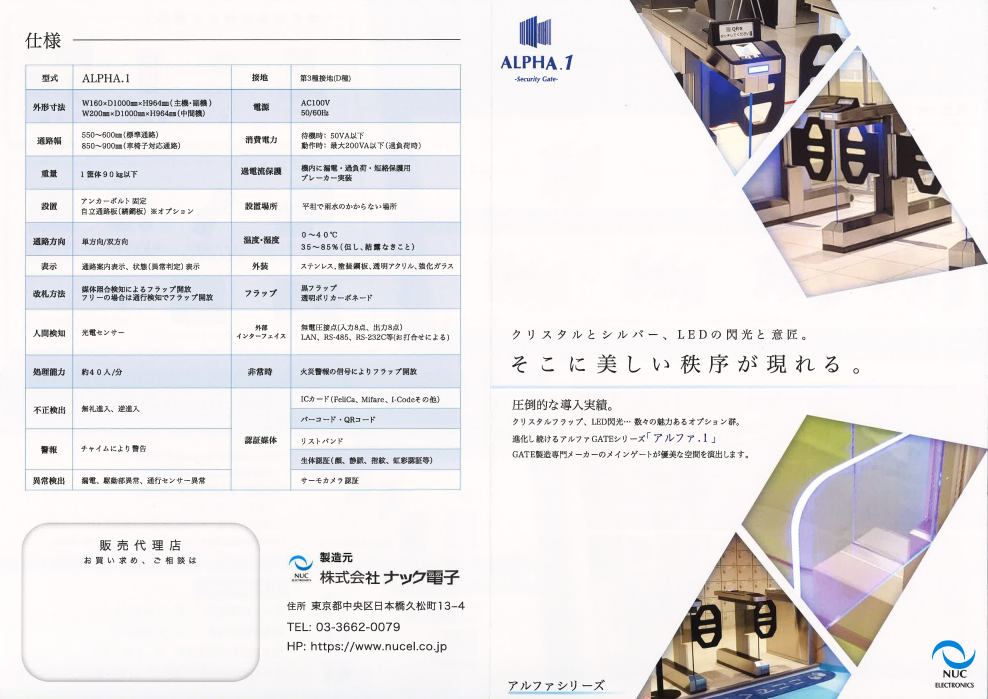Select the value リストバンド

[321, 441]
